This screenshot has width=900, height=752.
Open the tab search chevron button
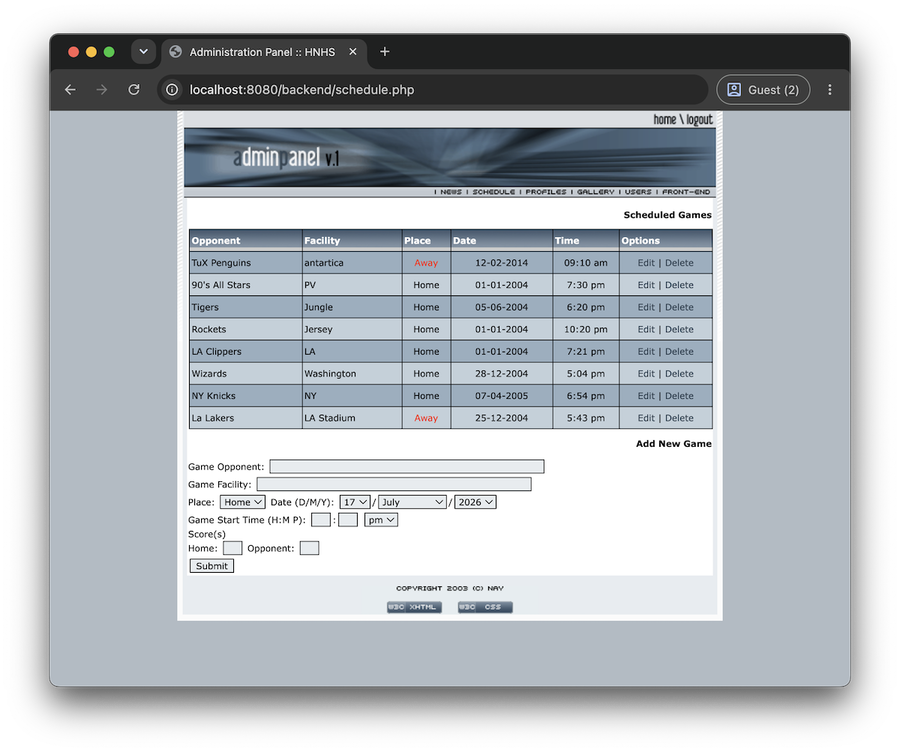point(143,52)
